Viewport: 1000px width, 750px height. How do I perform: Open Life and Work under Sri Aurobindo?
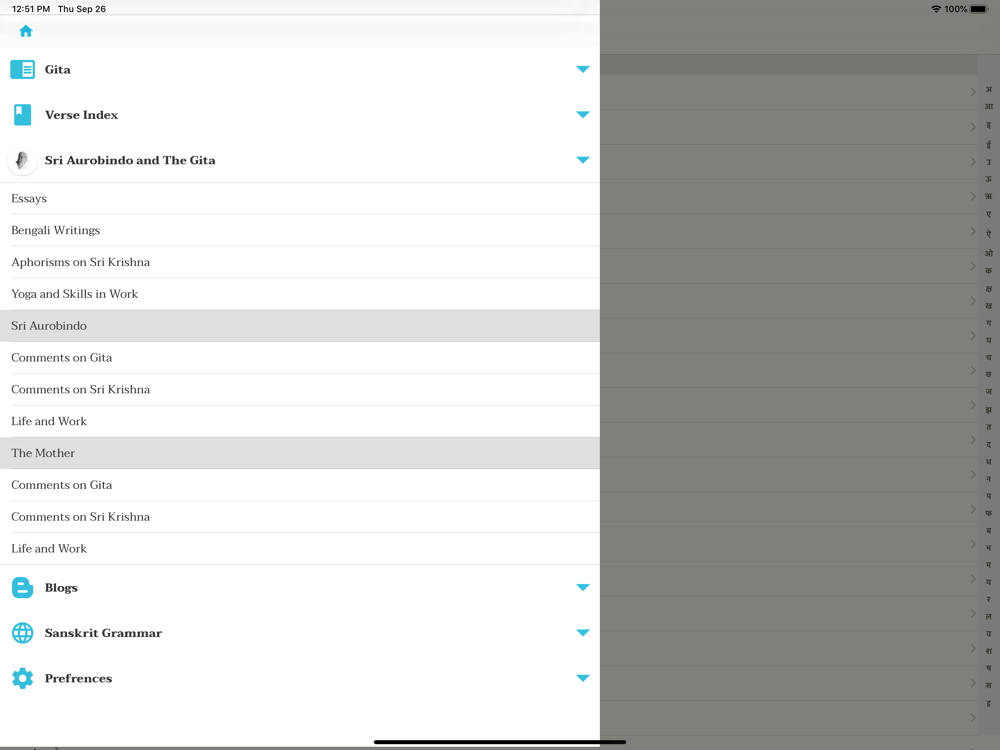[300, 422]
